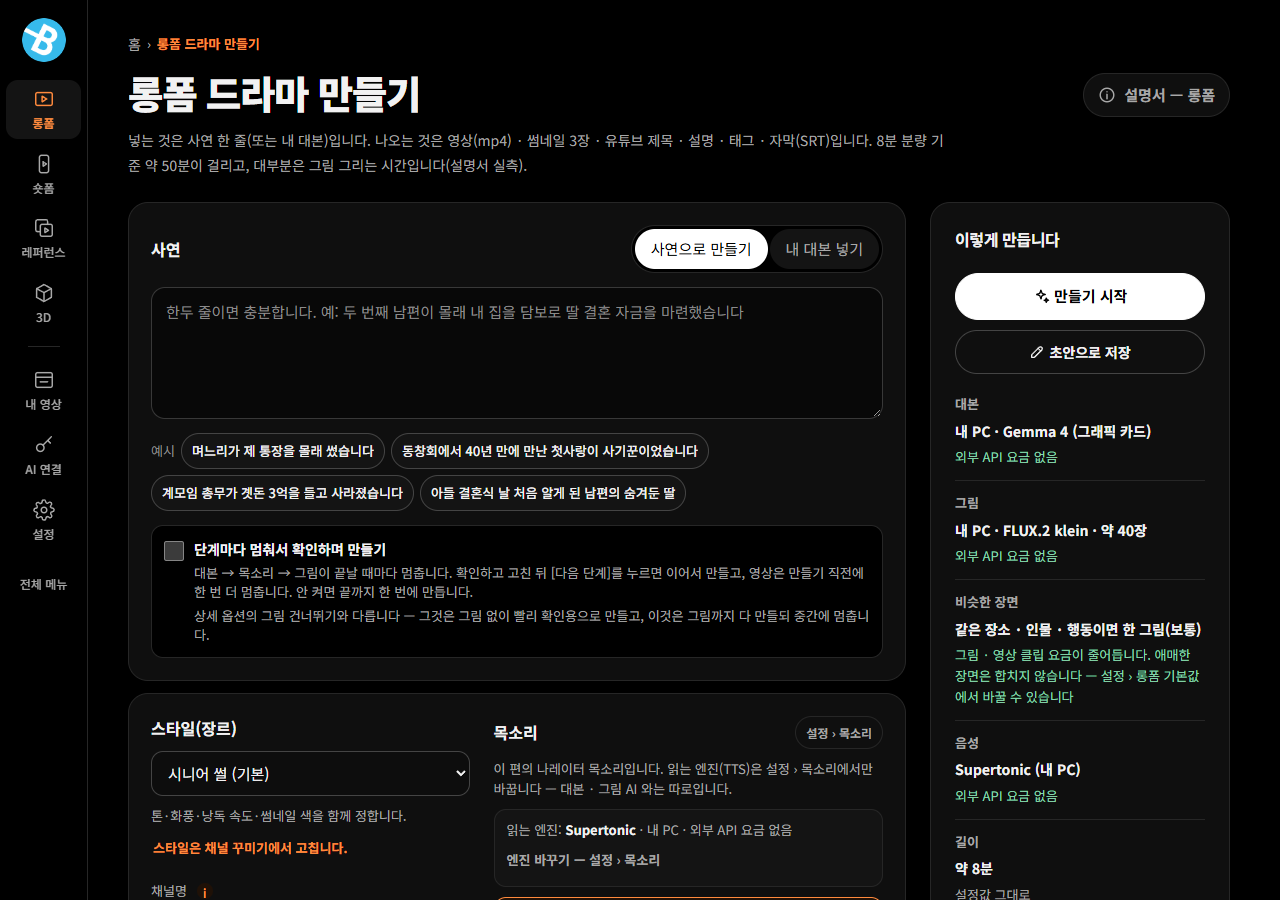The width and height of the screenshot is (1280, 900).
Task: Open 내 영상 in the sidebar
Action: click(x=43, y=391)
